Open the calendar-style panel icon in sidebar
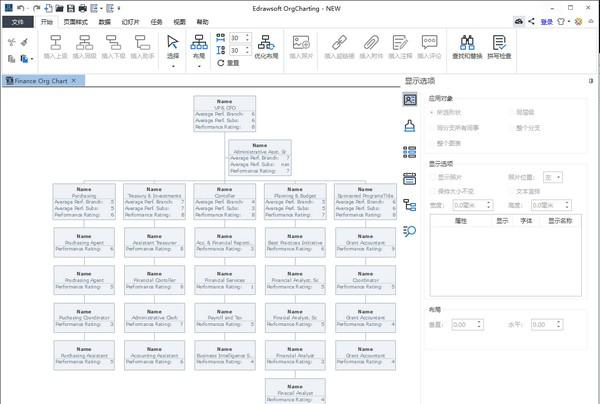Screen dimensions: 600x404 pyautogui.click(x=410, y=179)
